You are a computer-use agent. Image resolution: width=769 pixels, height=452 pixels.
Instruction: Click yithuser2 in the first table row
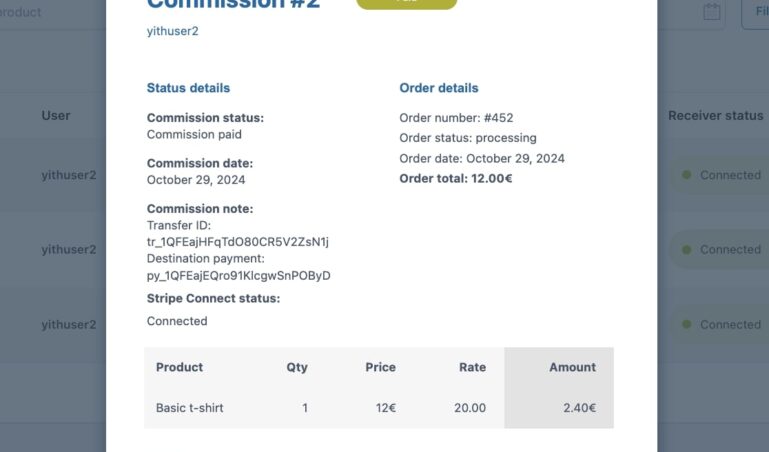click(x=69, y=175)
